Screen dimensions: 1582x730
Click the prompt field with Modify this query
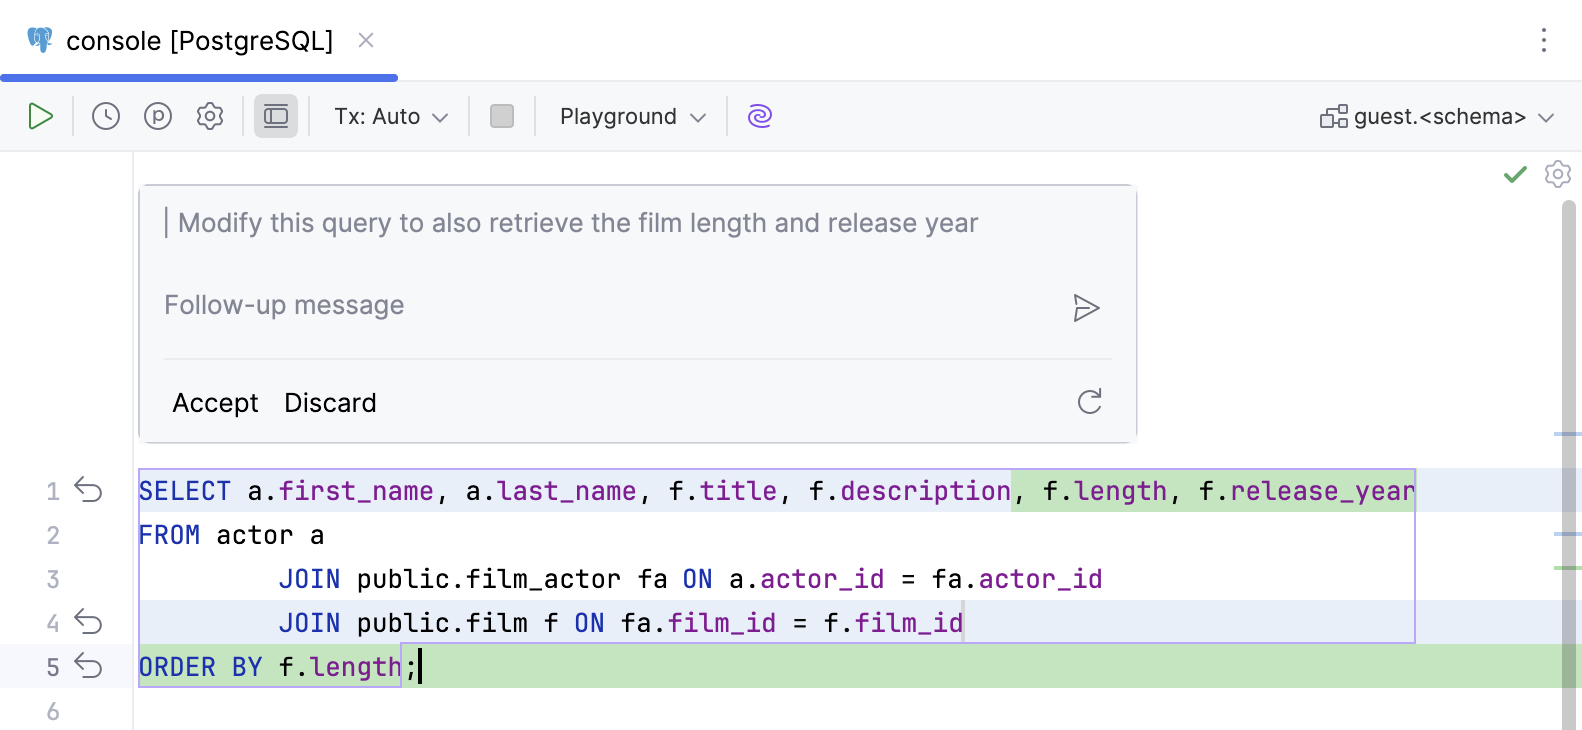[638, 223]
